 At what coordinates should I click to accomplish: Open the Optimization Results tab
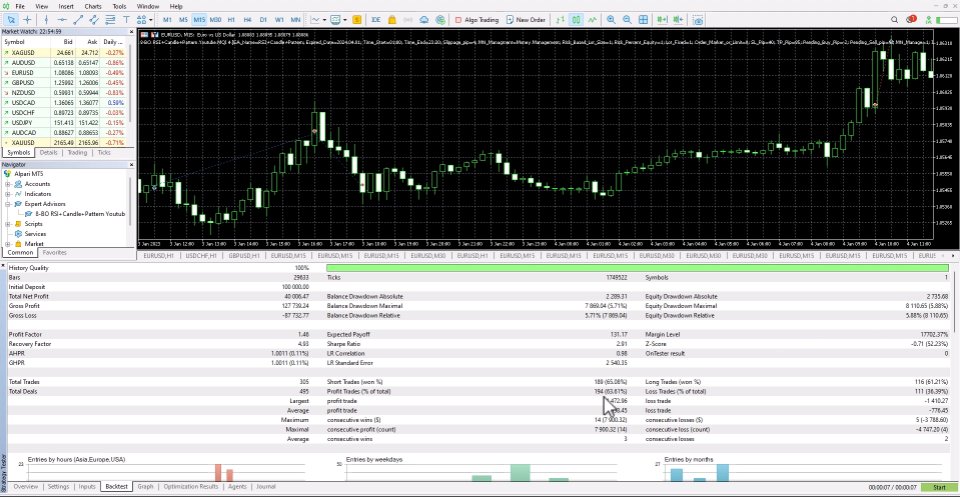pos(190,487)
